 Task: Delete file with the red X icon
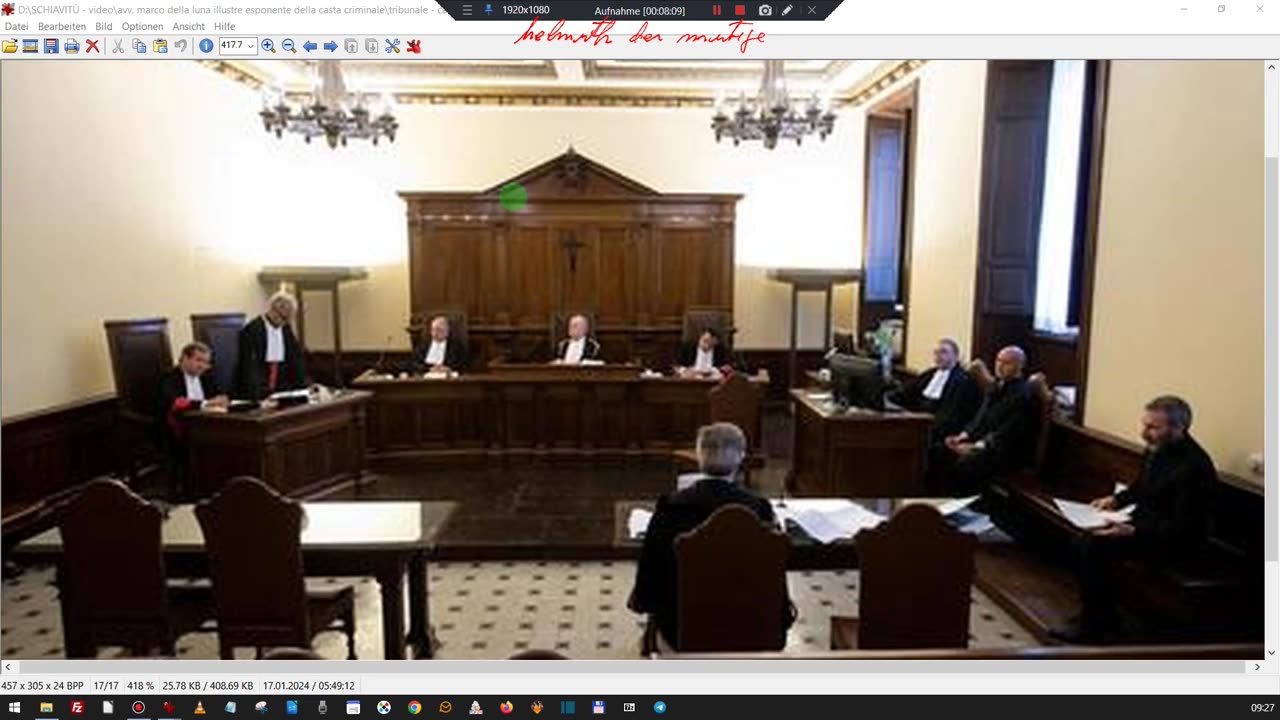92,46
